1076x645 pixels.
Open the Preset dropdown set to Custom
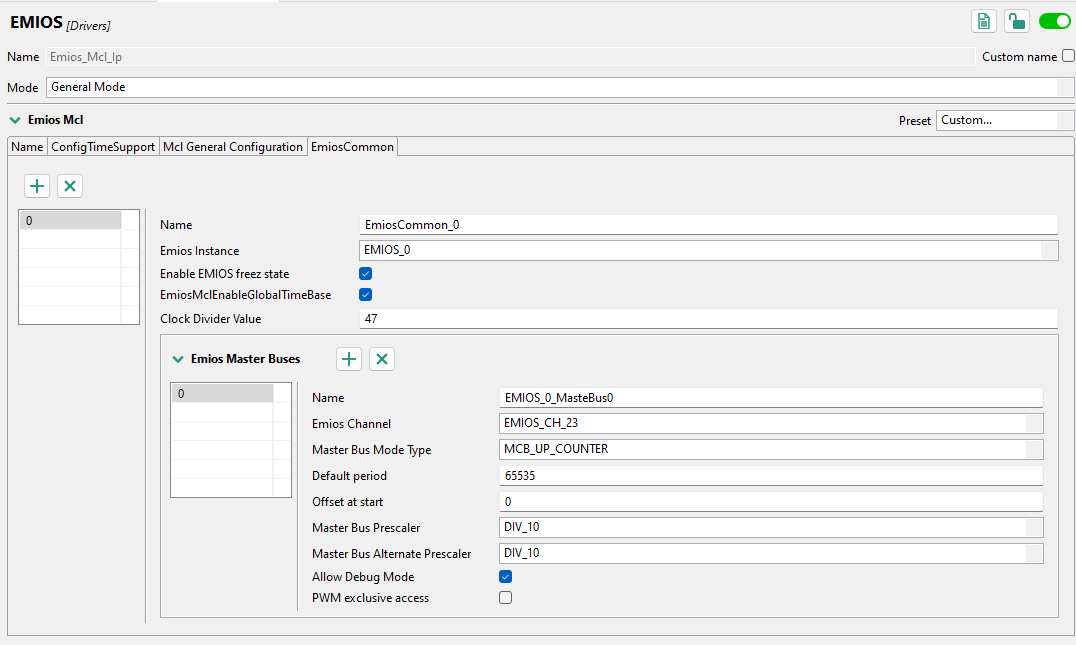coord(1005,120)
